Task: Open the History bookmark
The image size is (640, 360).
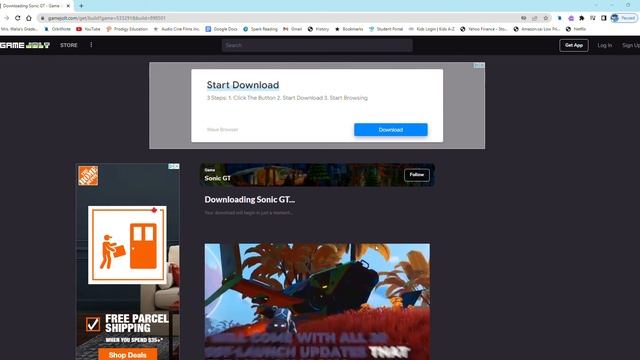Action: coord(318,29)
